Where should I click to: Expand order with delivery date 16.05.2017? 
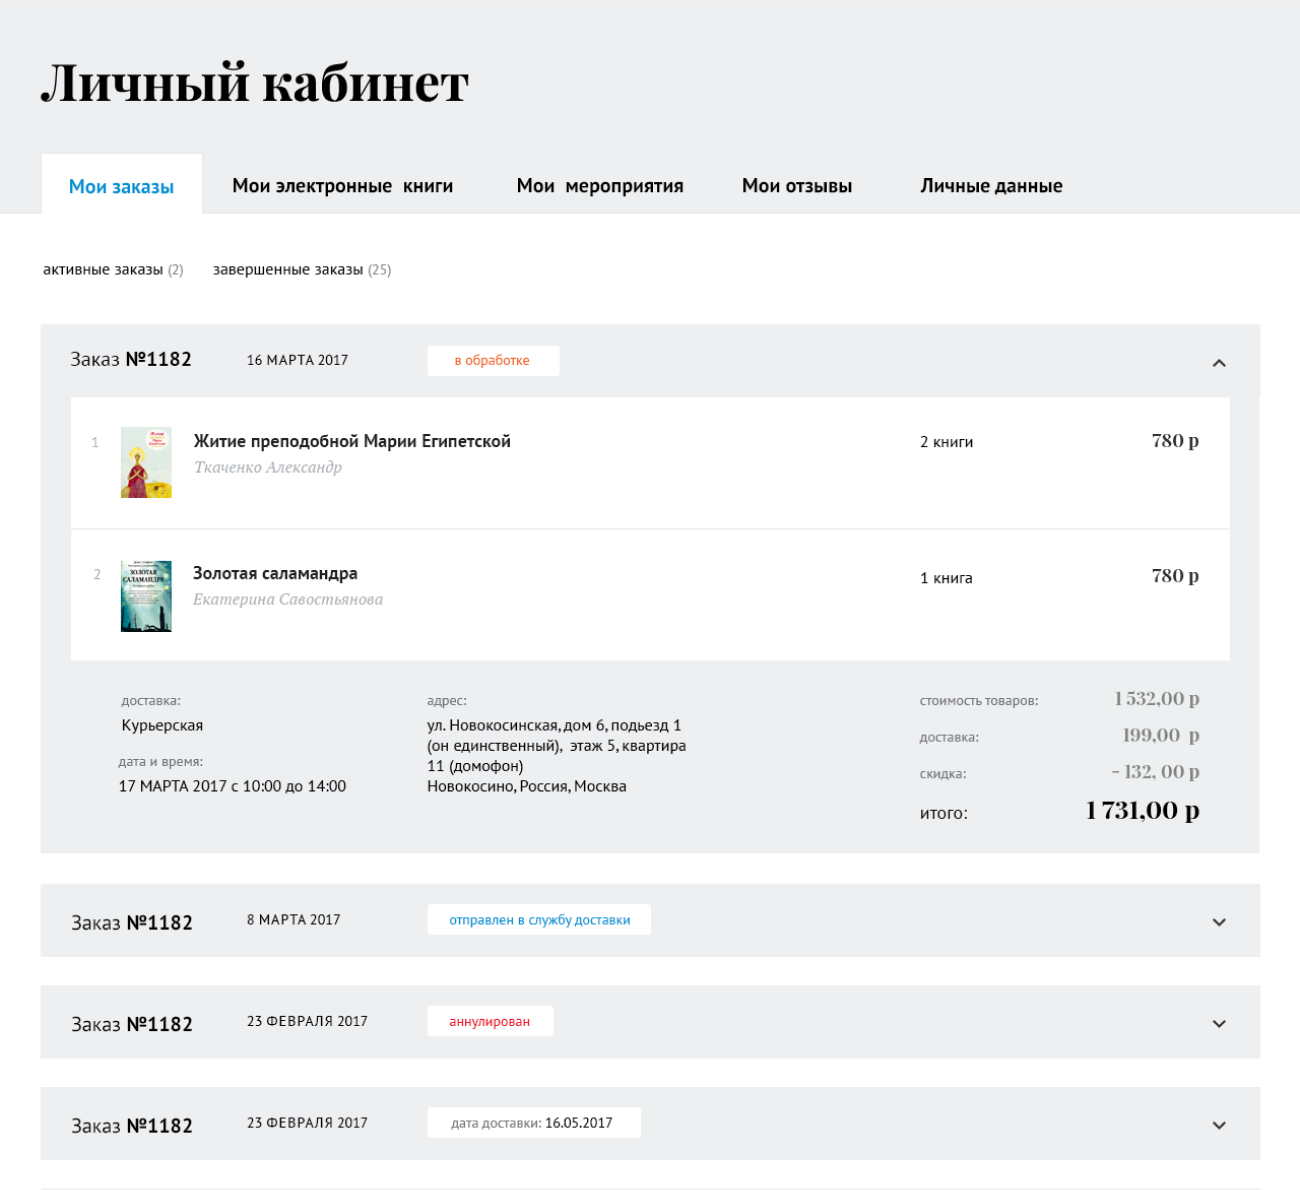click(1218, 1125)
